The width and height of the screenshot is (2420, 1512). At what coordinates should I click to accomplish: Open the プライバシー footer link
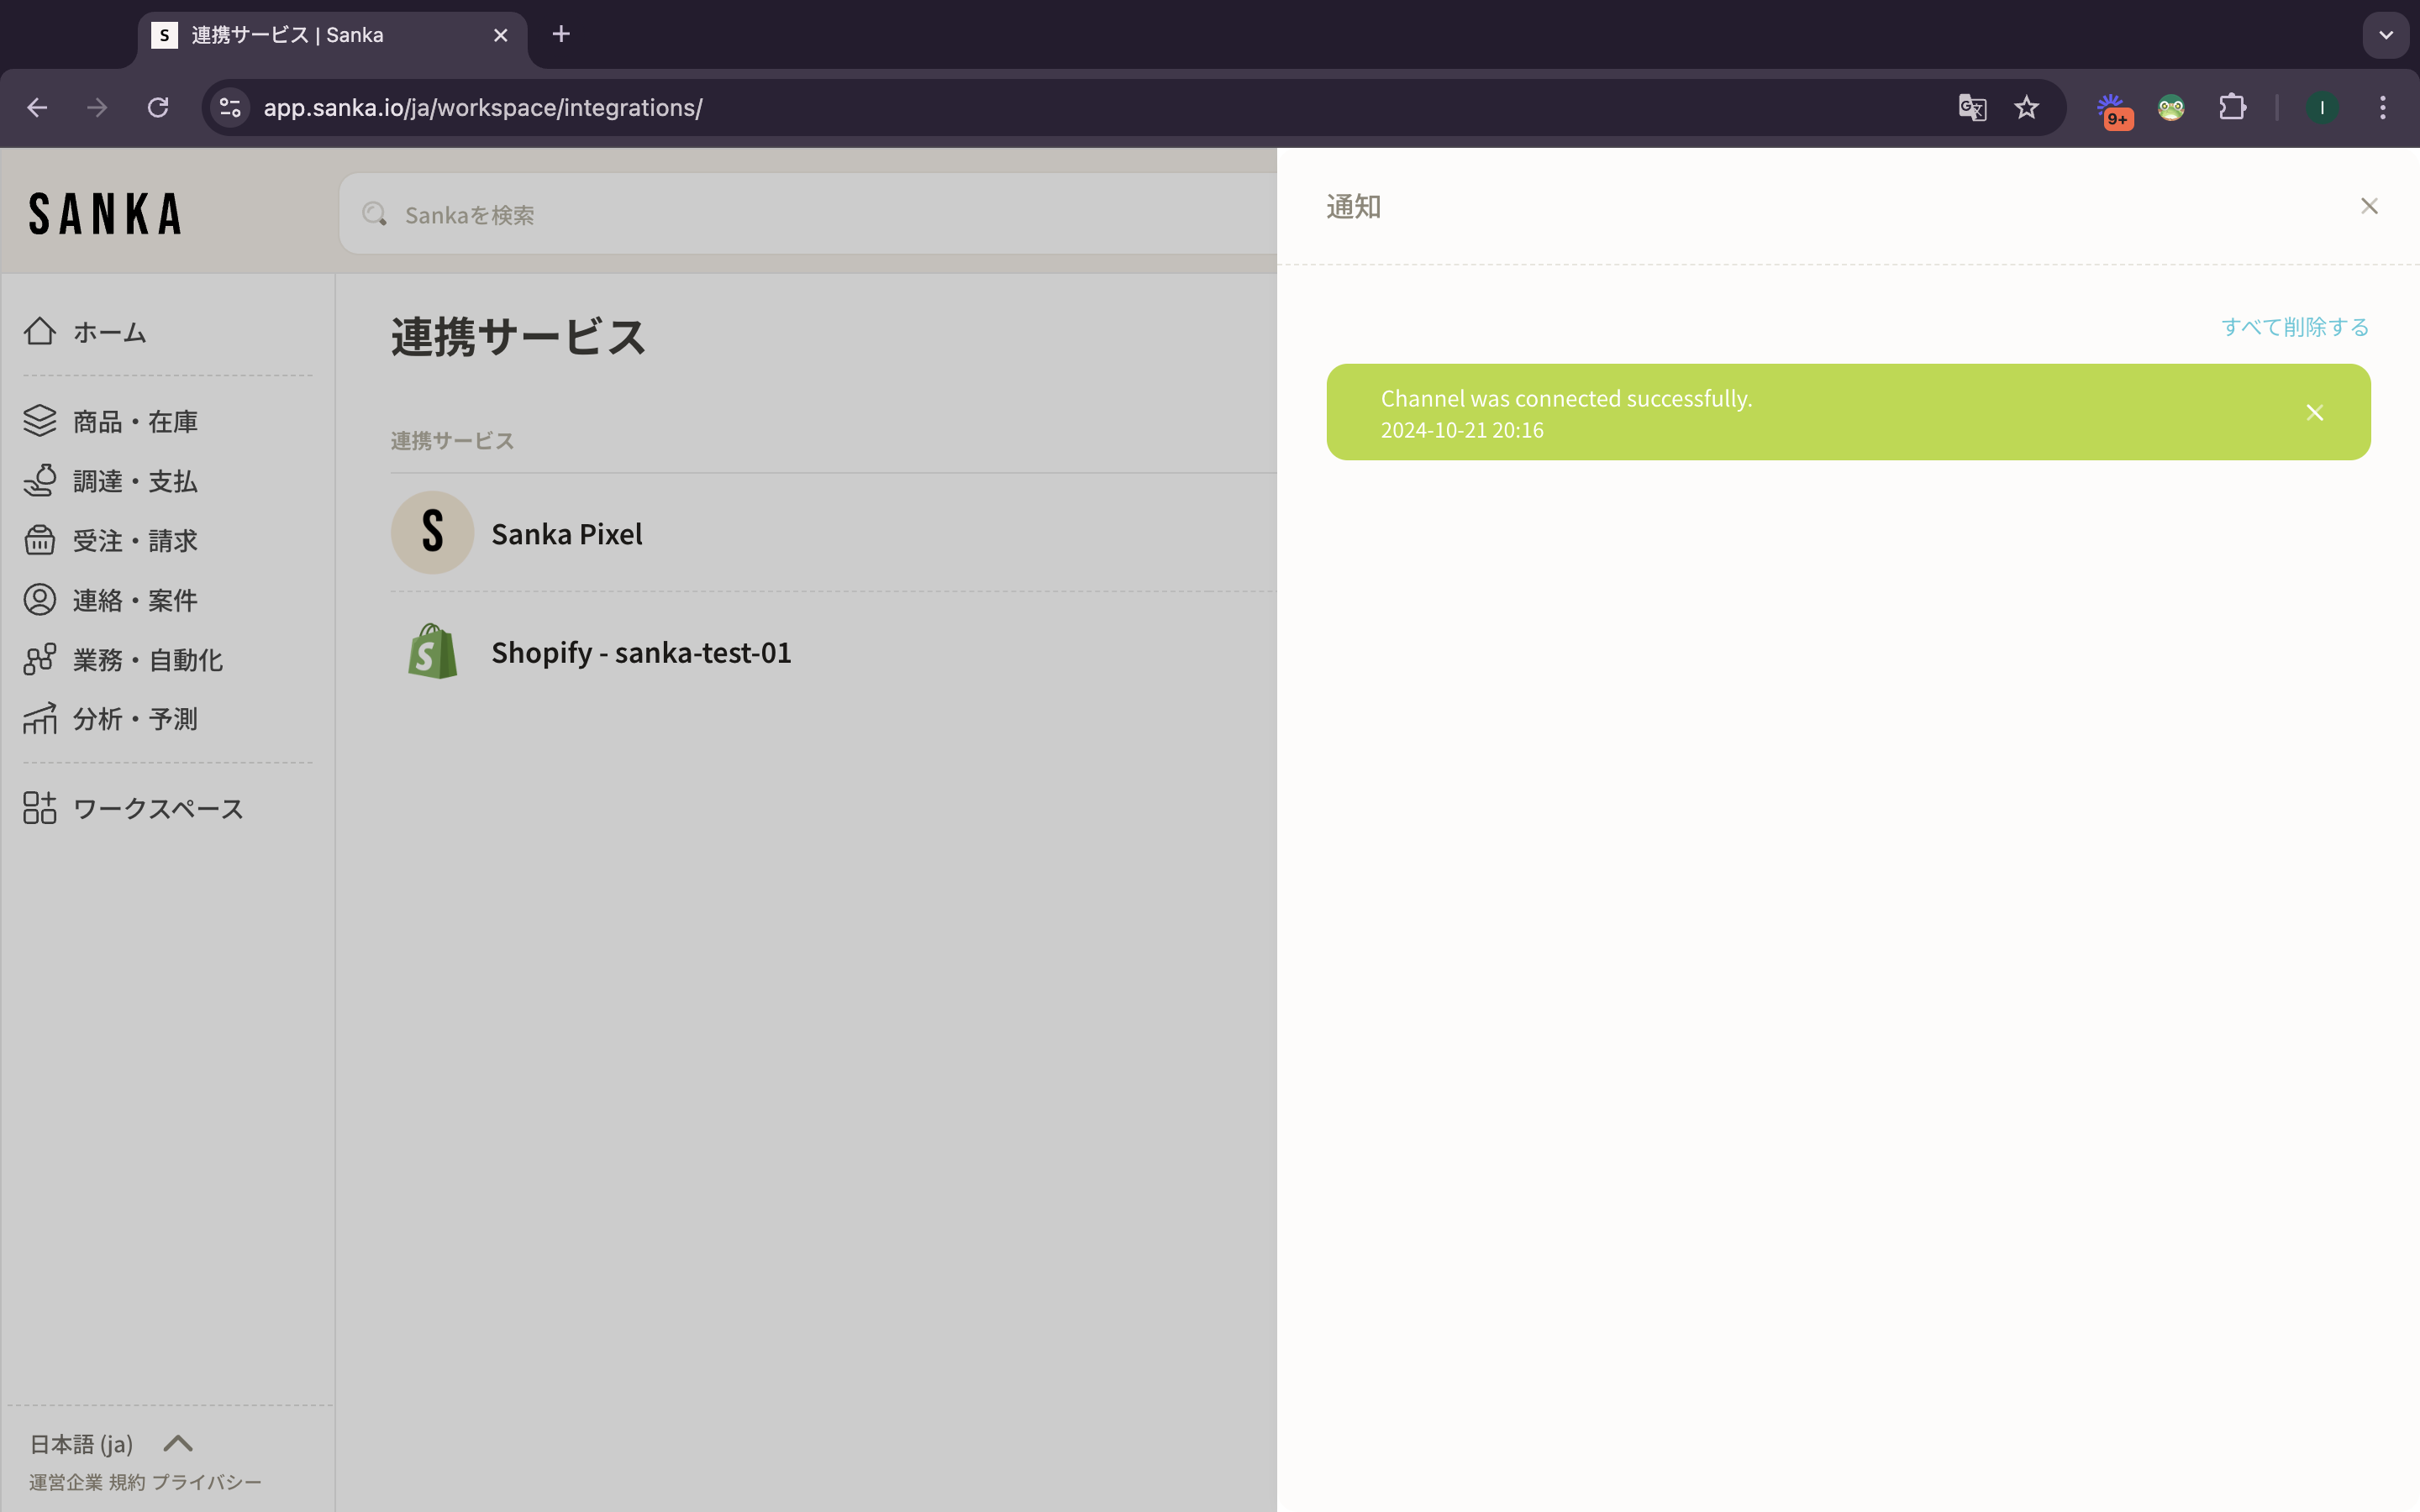(x=206, y=1482)
